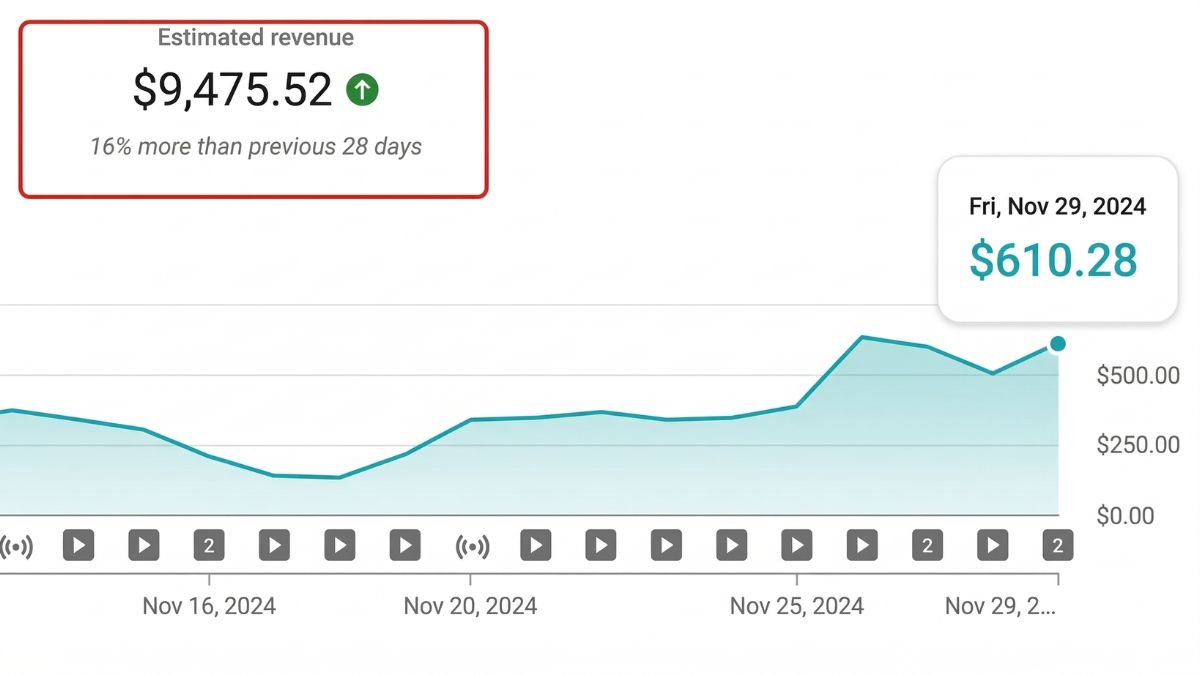
Task: Click the Nov 16, 2024 date label
Action: 209,606
